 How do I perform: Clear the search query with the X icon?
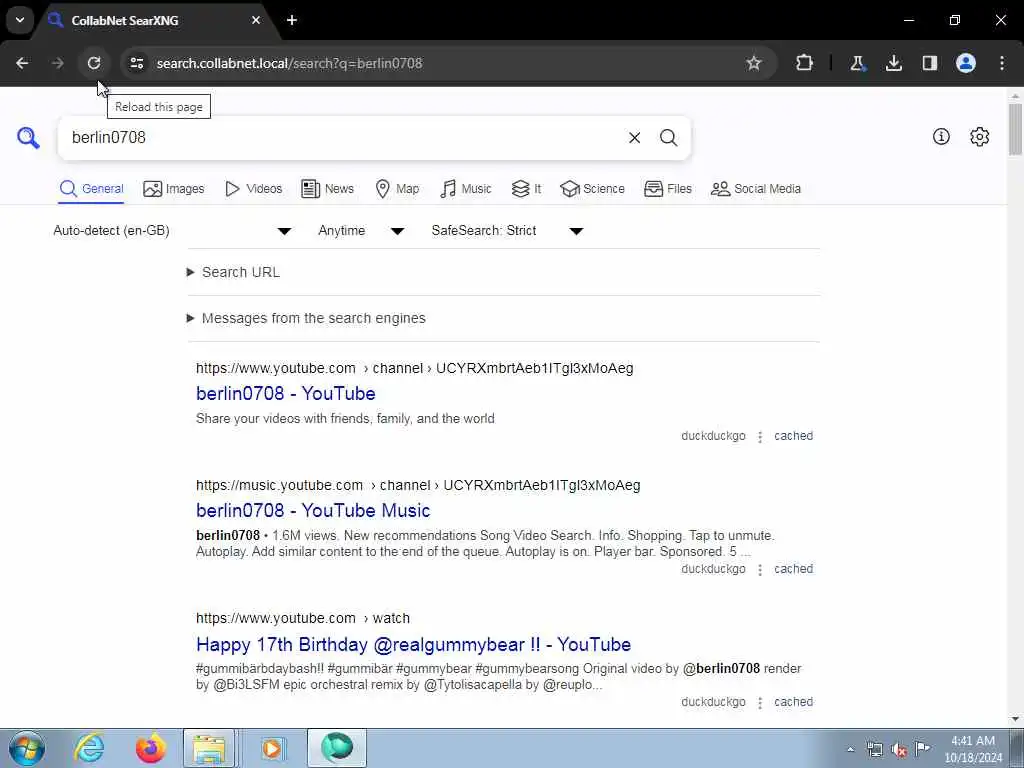(x=634, y=138)
